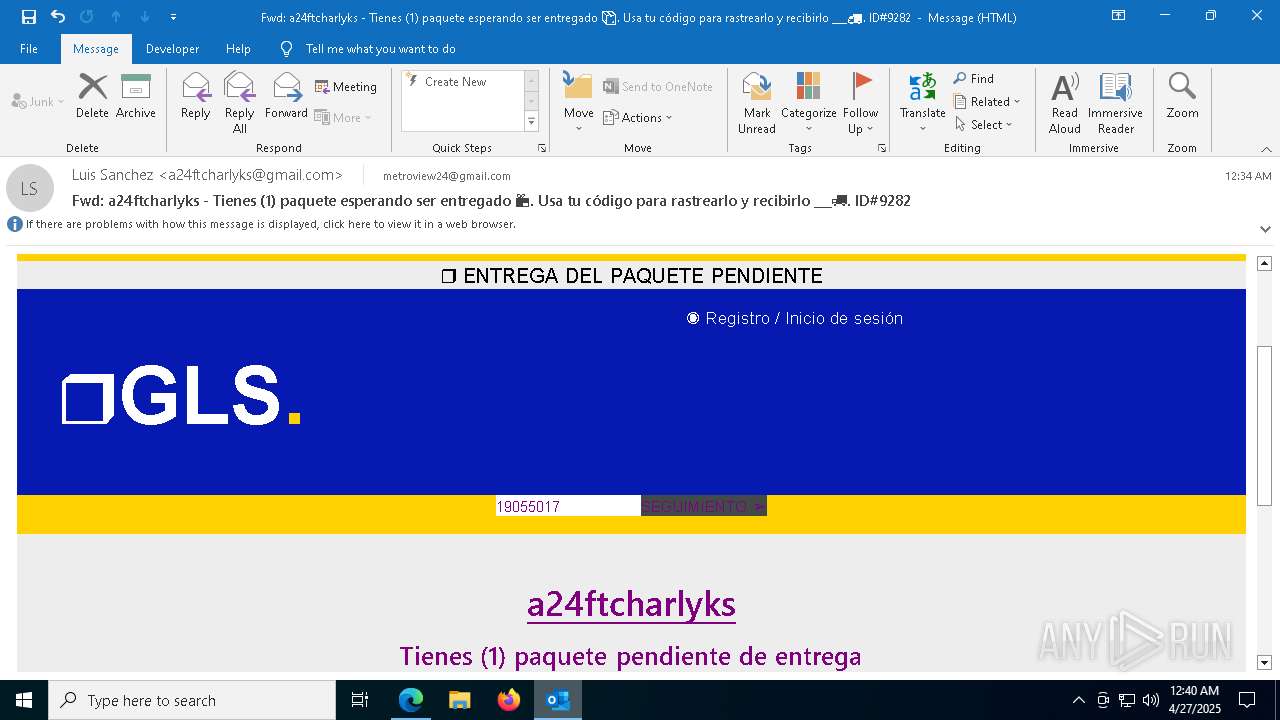Run the Create New quick step

[462, 82]
